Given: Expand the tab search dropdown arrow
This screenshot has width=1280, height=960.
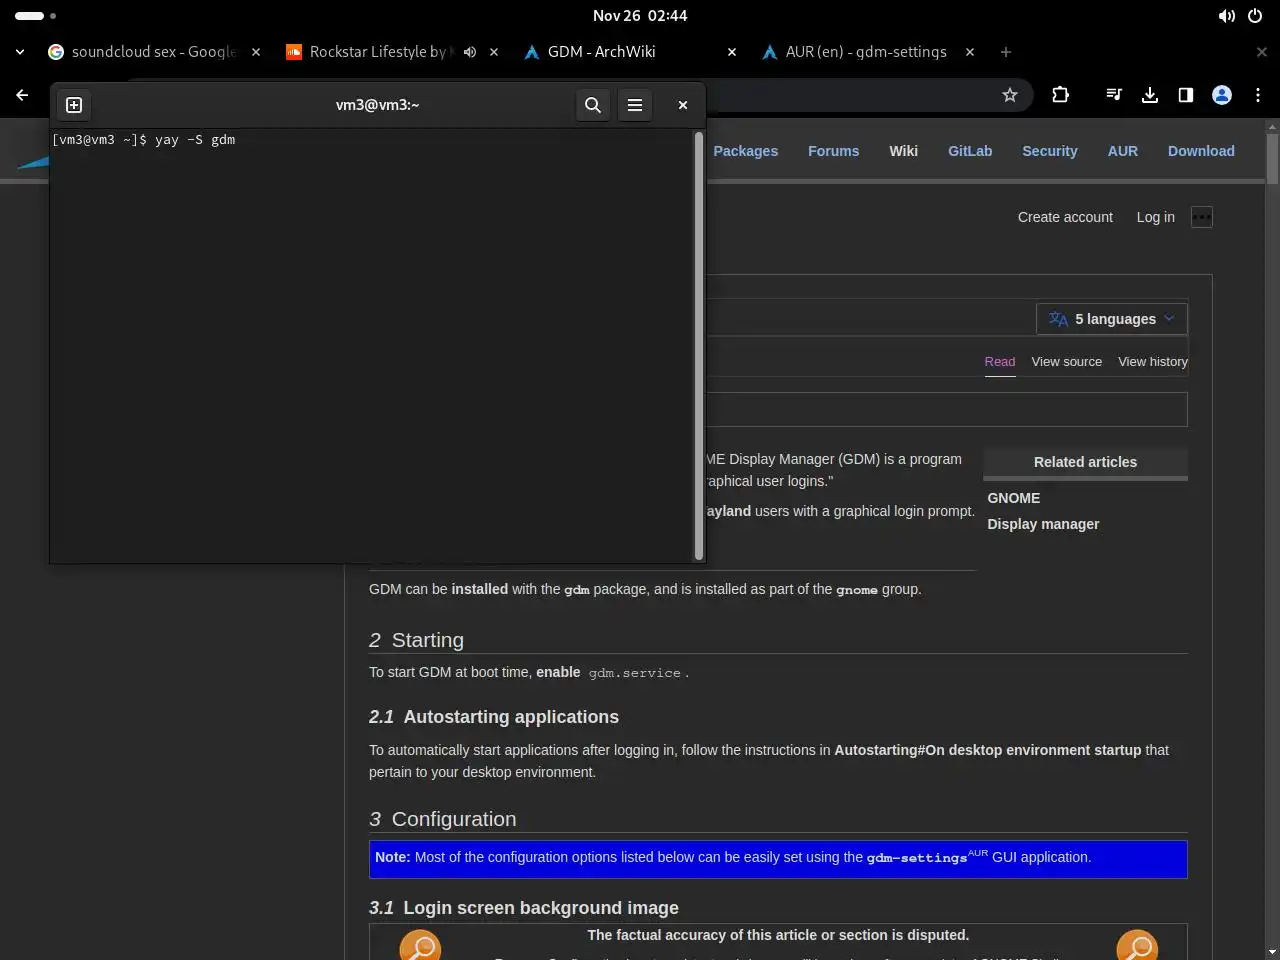Looking at the screenshot, I should [x=20, y=52].
